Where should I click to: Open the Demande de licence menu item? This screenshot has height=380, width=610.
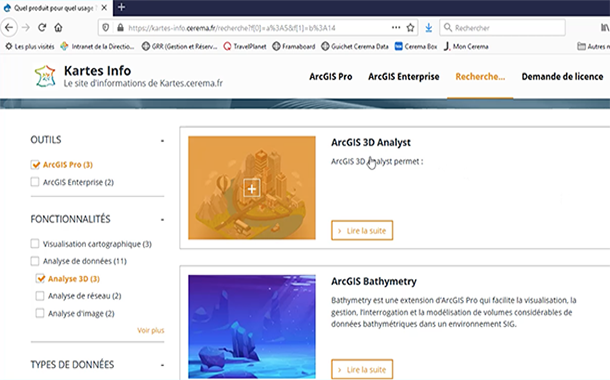pos(562,77)
